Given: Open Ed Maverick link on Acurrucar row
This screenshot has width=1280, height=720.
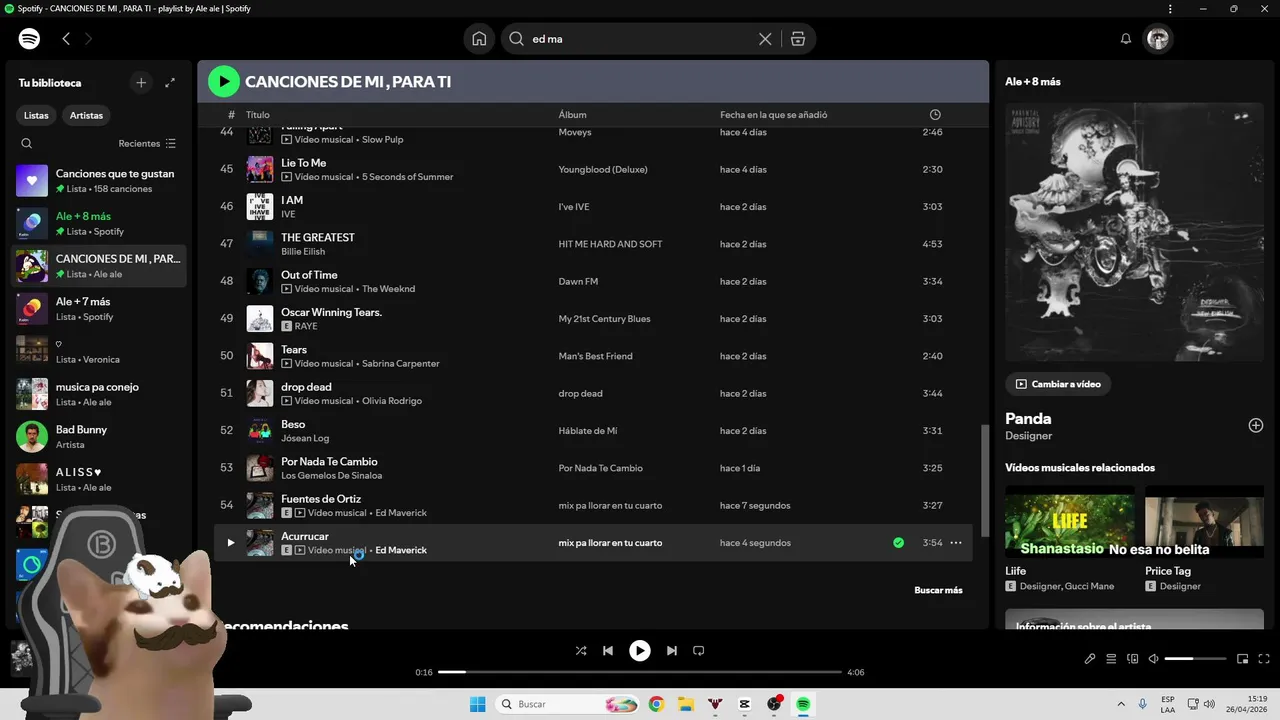Looking at the screenshot, I should coord(401,550).
